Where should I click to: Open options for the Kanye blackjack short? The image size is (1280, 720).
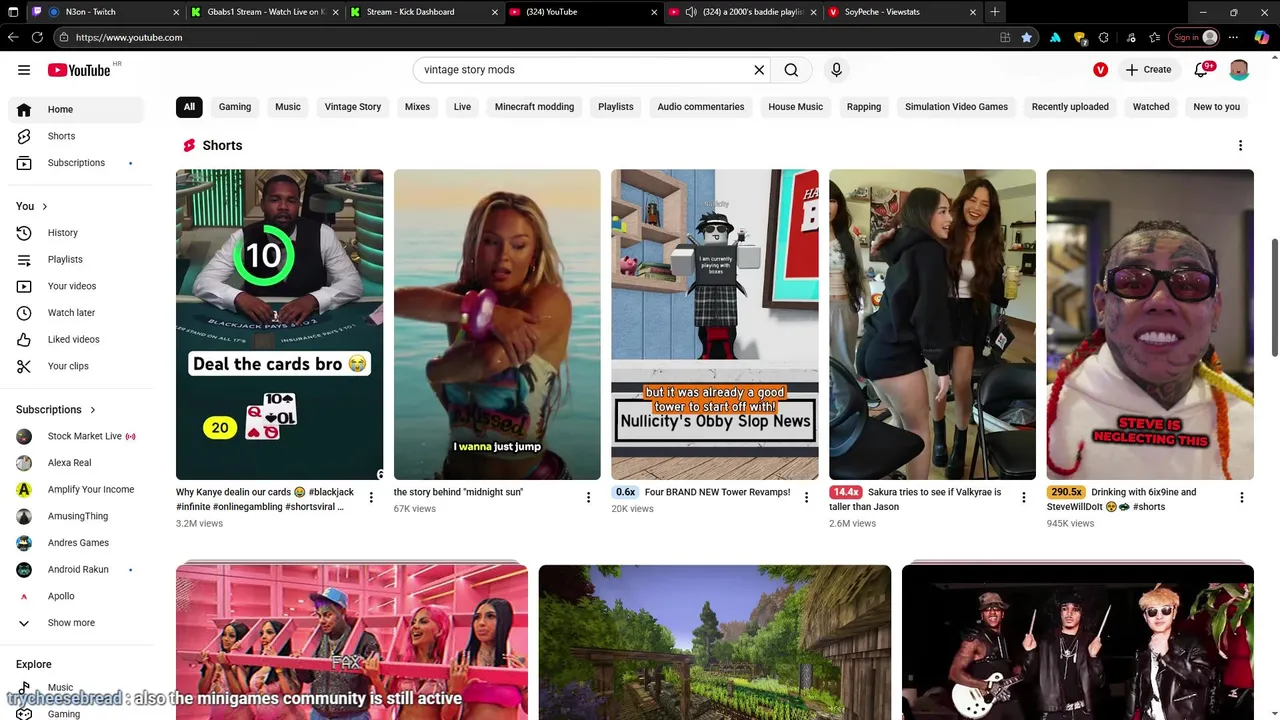[371, 498]
